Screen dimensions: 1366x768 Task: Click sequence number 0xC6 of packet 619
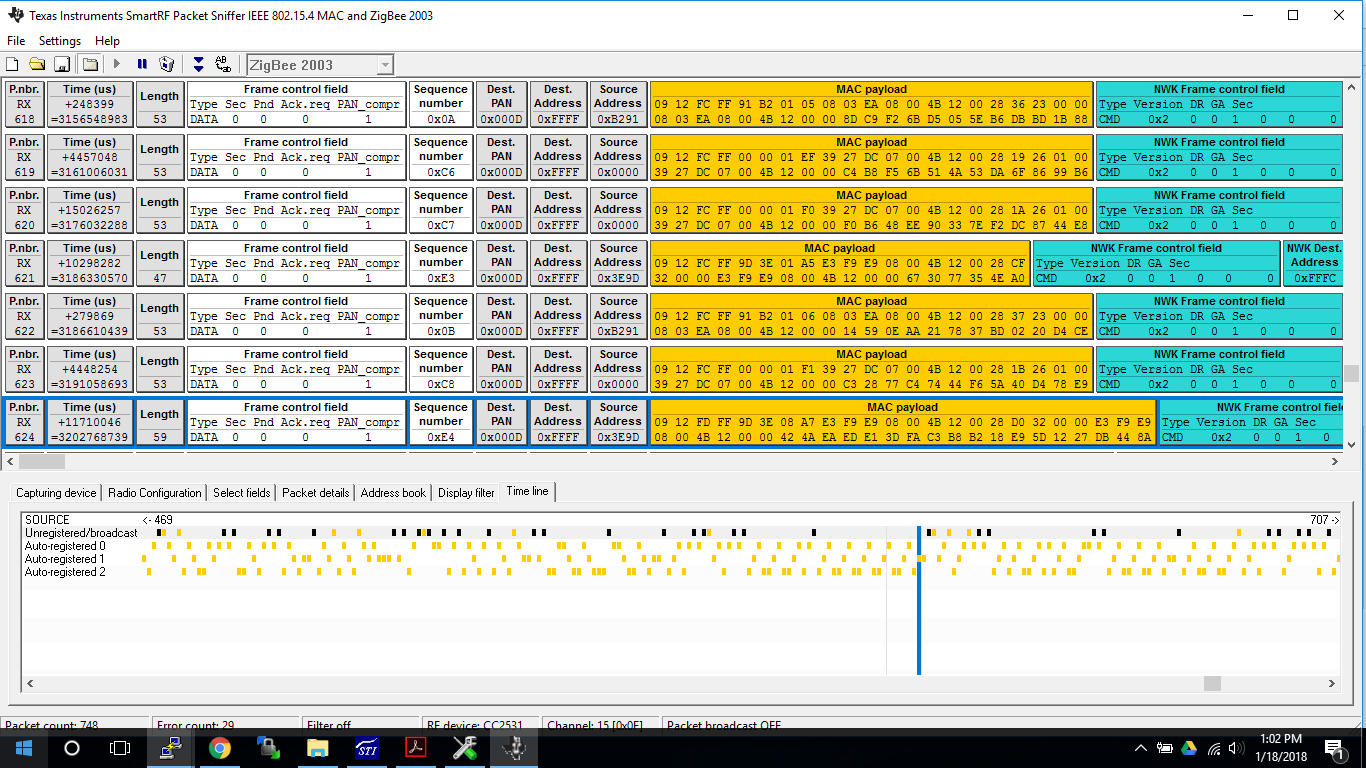click(x=441, y=172)
